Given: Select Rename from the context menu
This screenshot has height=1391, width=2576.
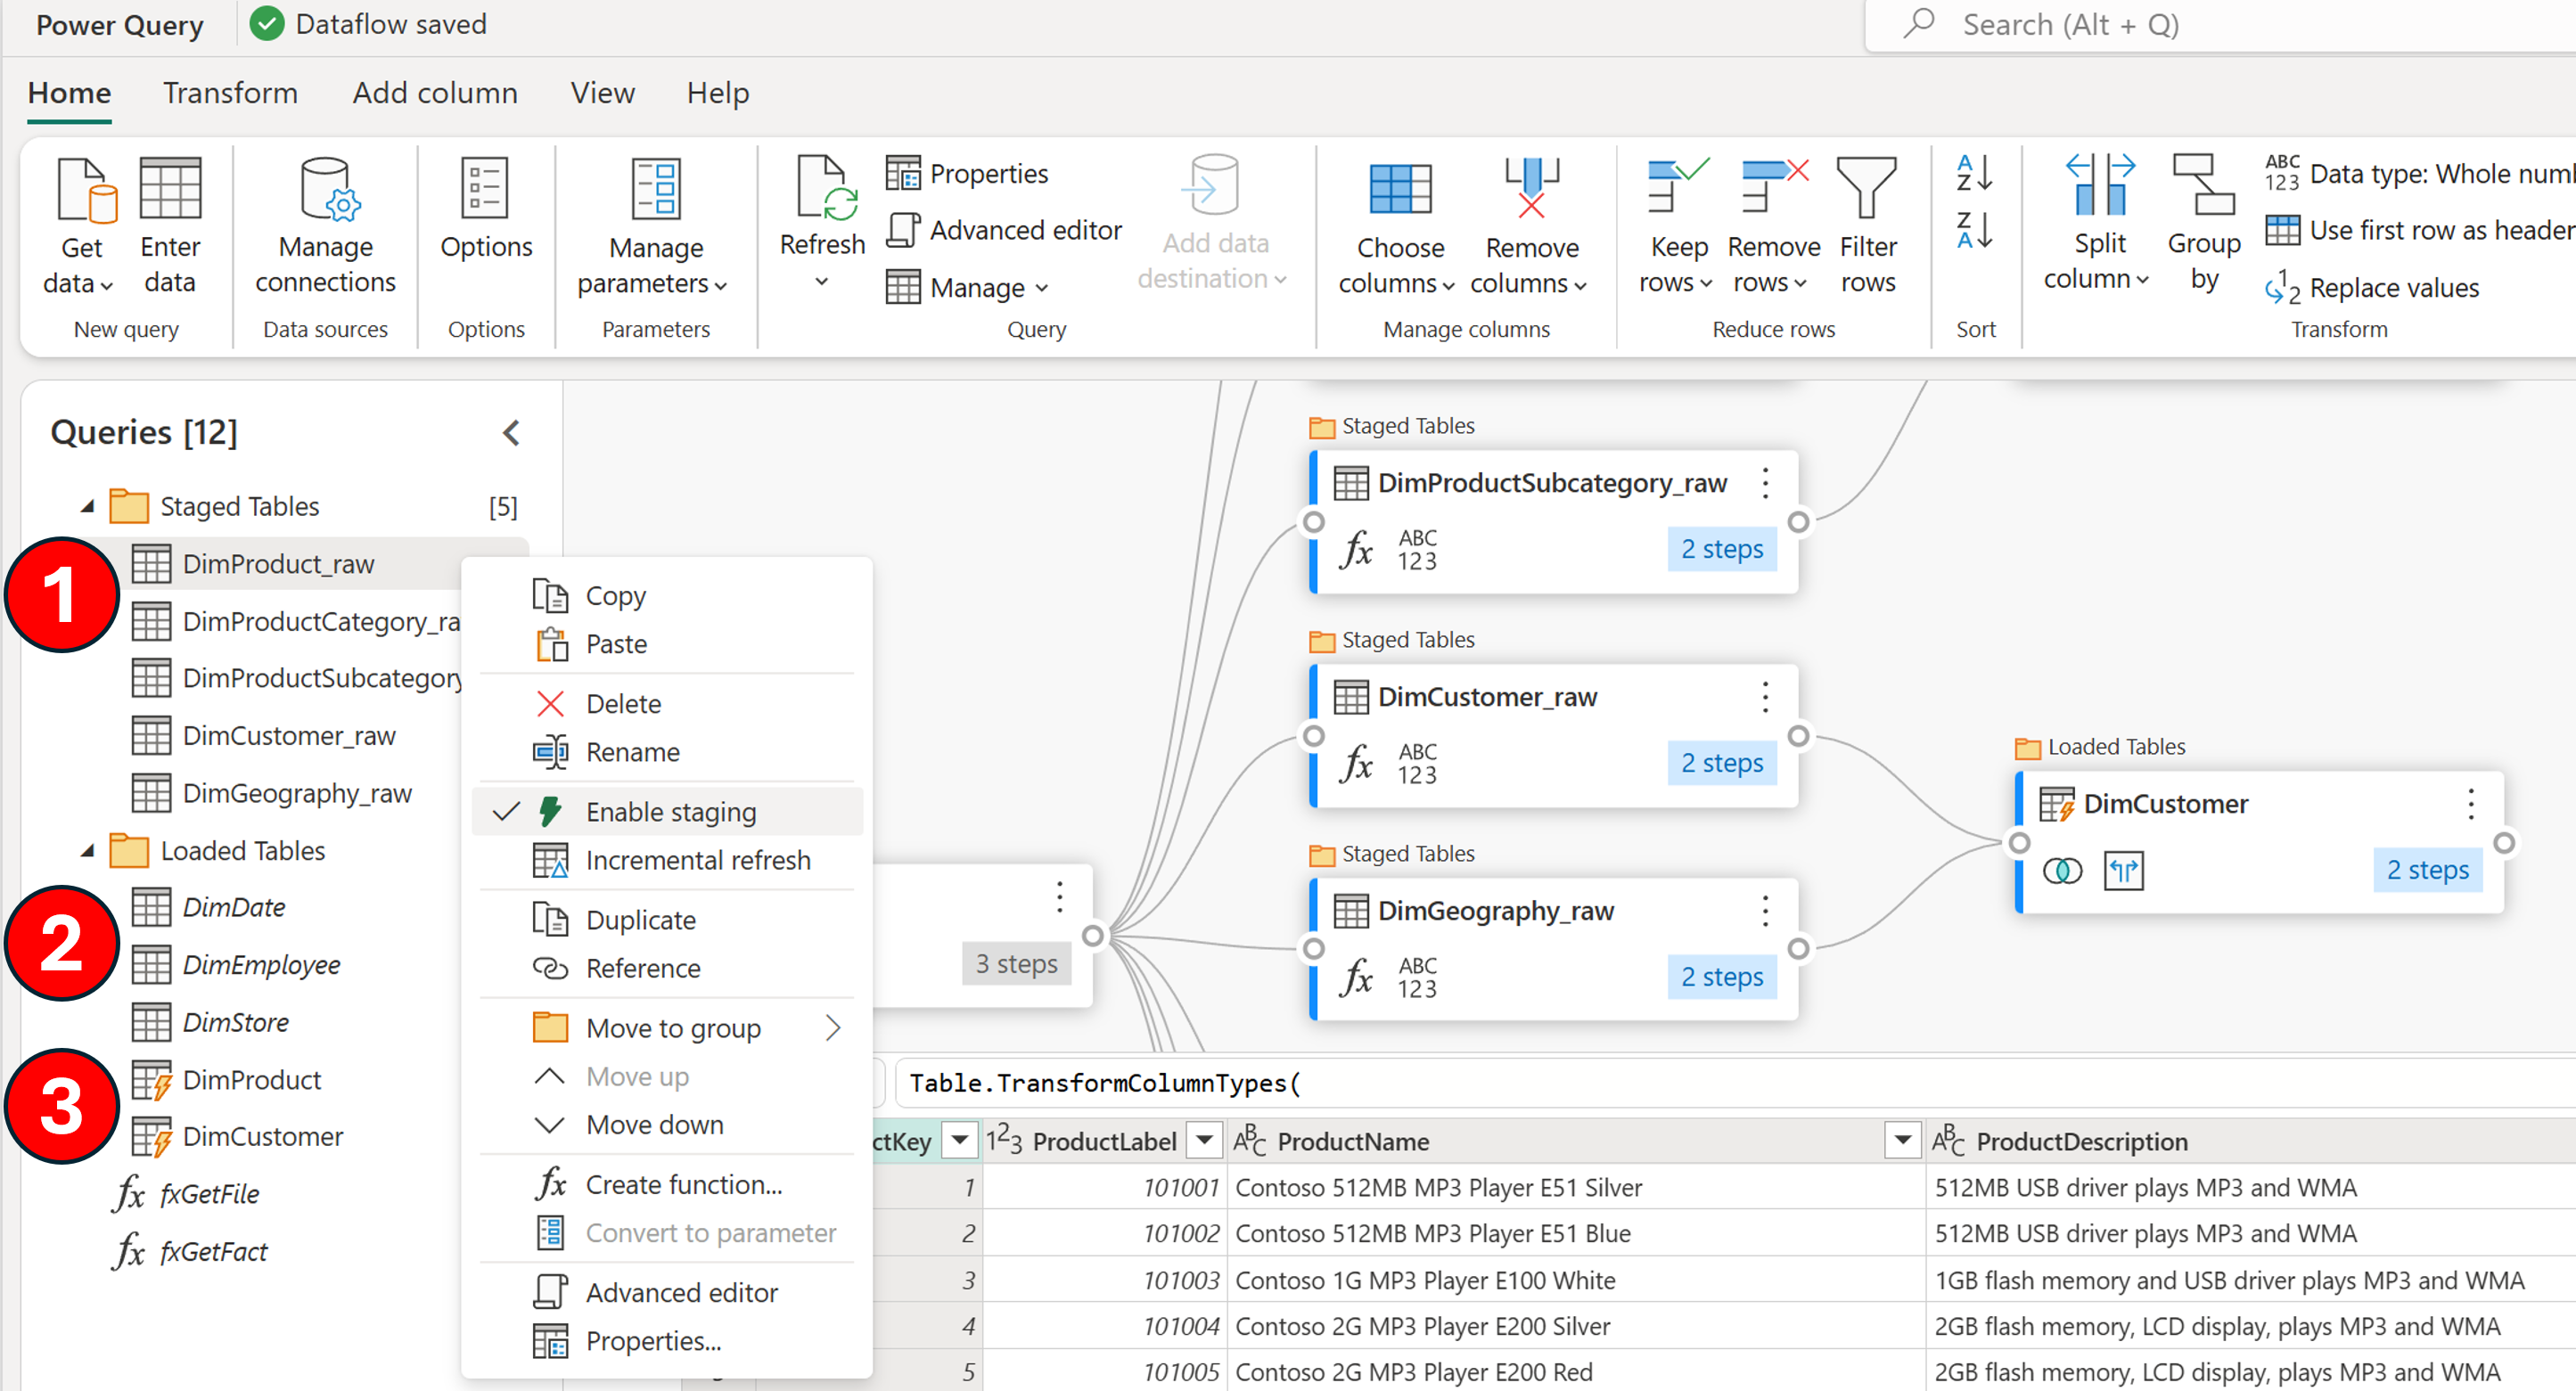Looking at the screenshot, I should click(x=633, y=752).
